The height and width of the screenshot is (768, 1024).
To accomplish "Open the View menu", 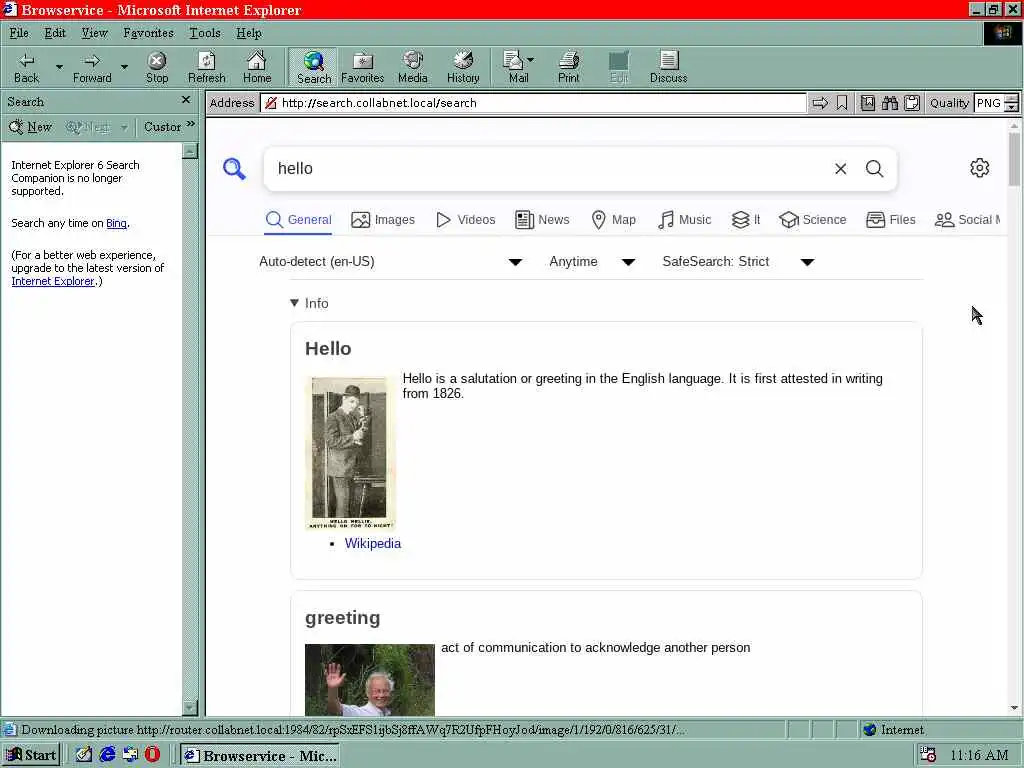I will click(94, 33).
